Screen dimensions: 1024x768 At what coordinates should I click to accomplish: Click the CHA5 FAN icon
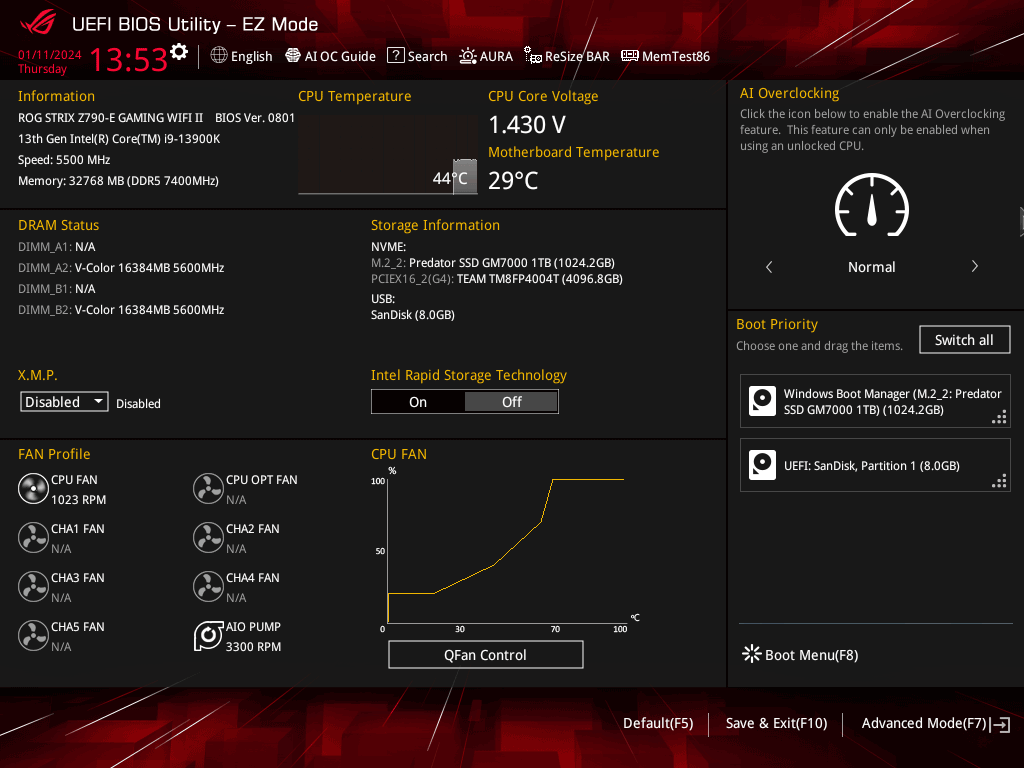[x=33, y=635]
